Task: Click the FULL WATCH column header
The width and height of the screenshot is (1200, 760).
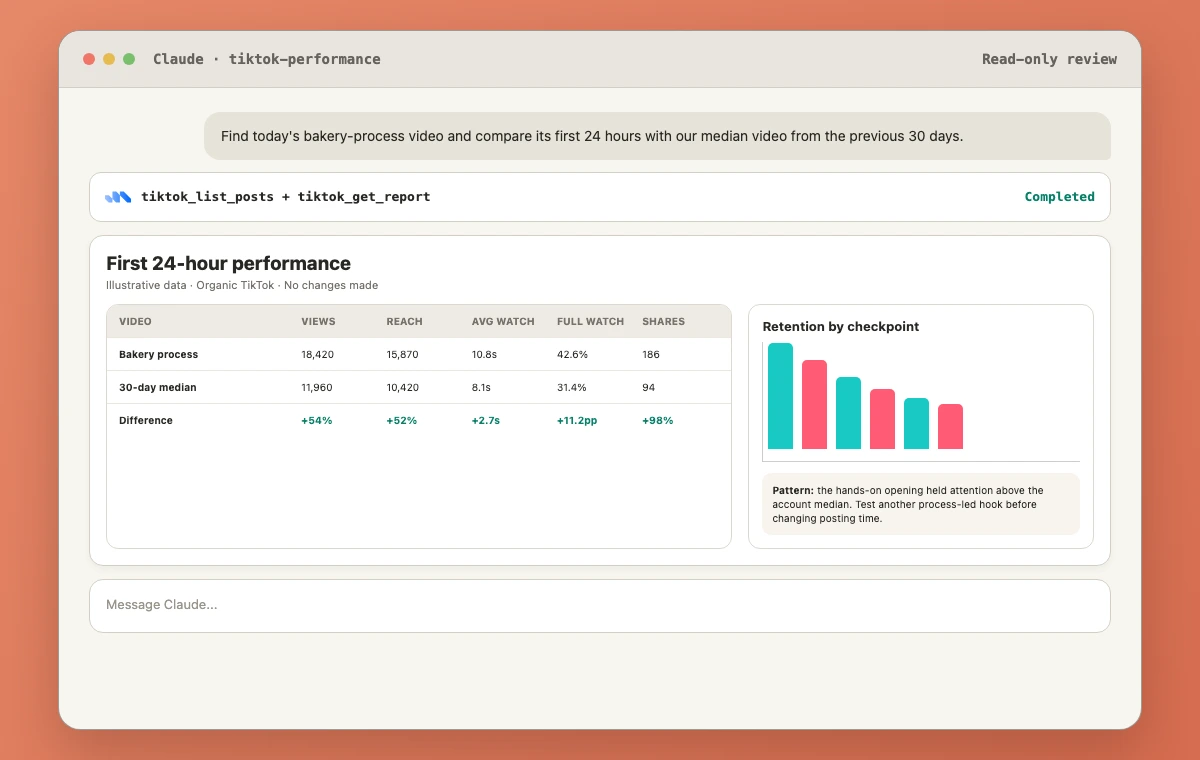Action: click(x=590, y=322)
